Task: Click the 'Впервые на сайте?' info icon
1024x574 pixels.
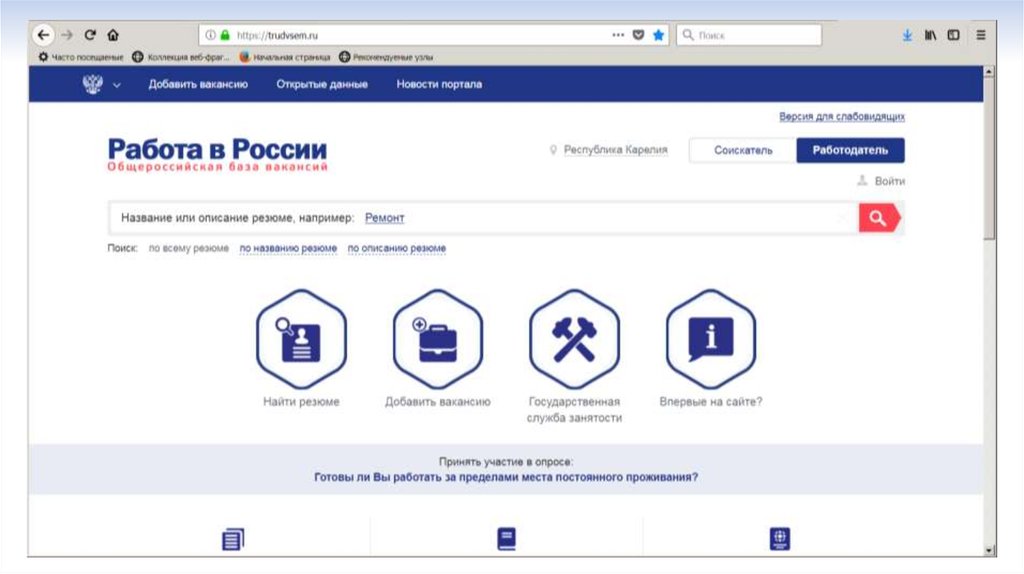Action: pyautogui.click(x=711, y=339)
